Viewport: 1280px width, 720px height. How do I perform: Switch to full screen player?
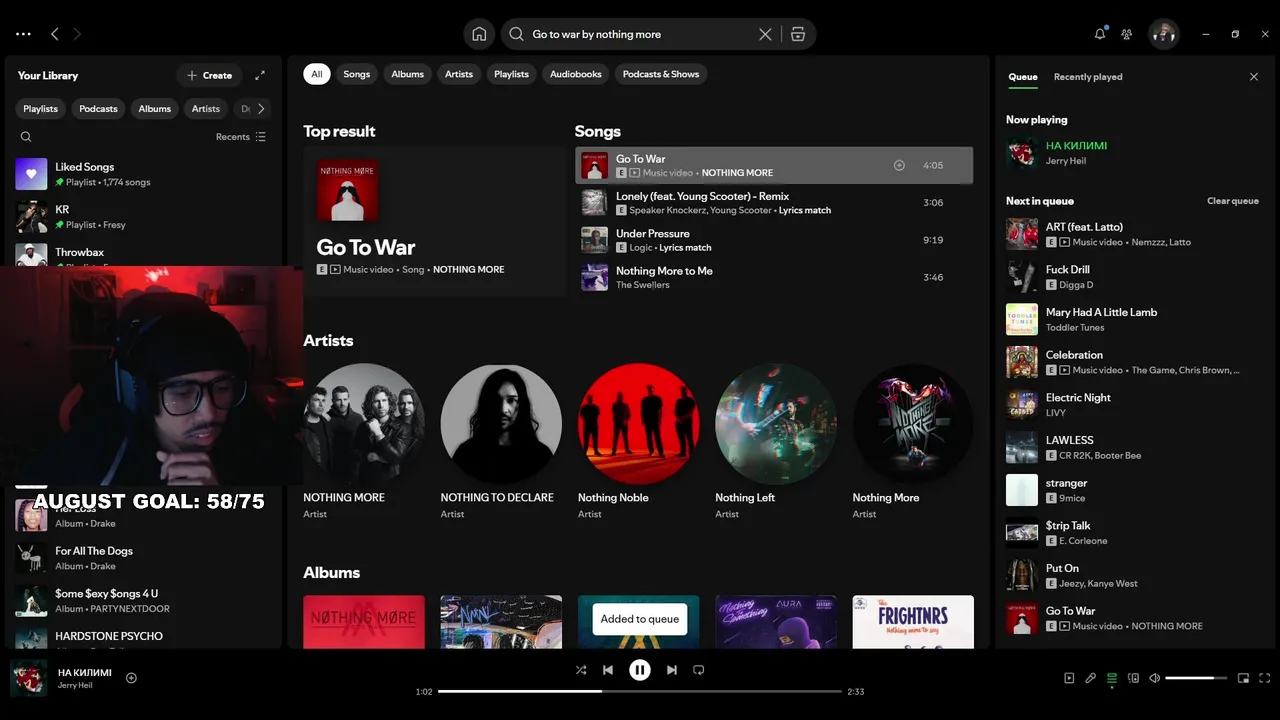(x=1265, y=678)
